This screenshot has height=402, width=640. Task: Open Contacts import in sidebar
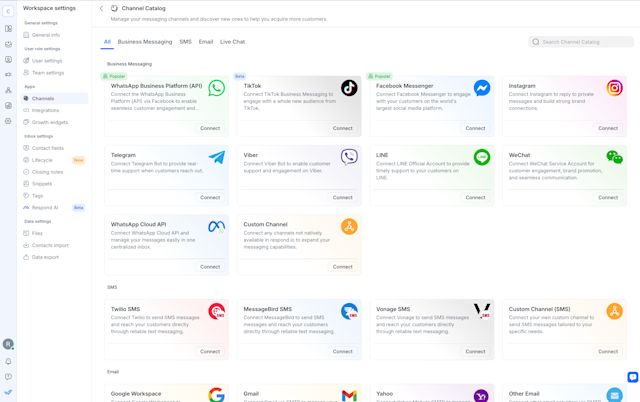pos(54,245)
